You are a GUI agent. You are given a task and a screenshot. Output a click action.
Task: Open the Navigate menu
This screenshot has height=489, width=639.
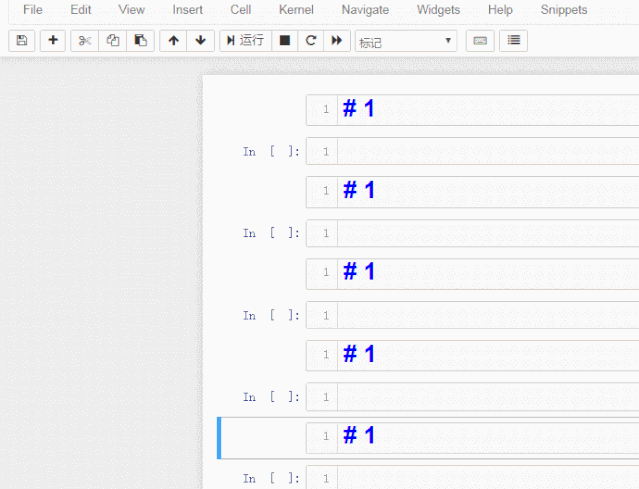click(x=365, y=10)
